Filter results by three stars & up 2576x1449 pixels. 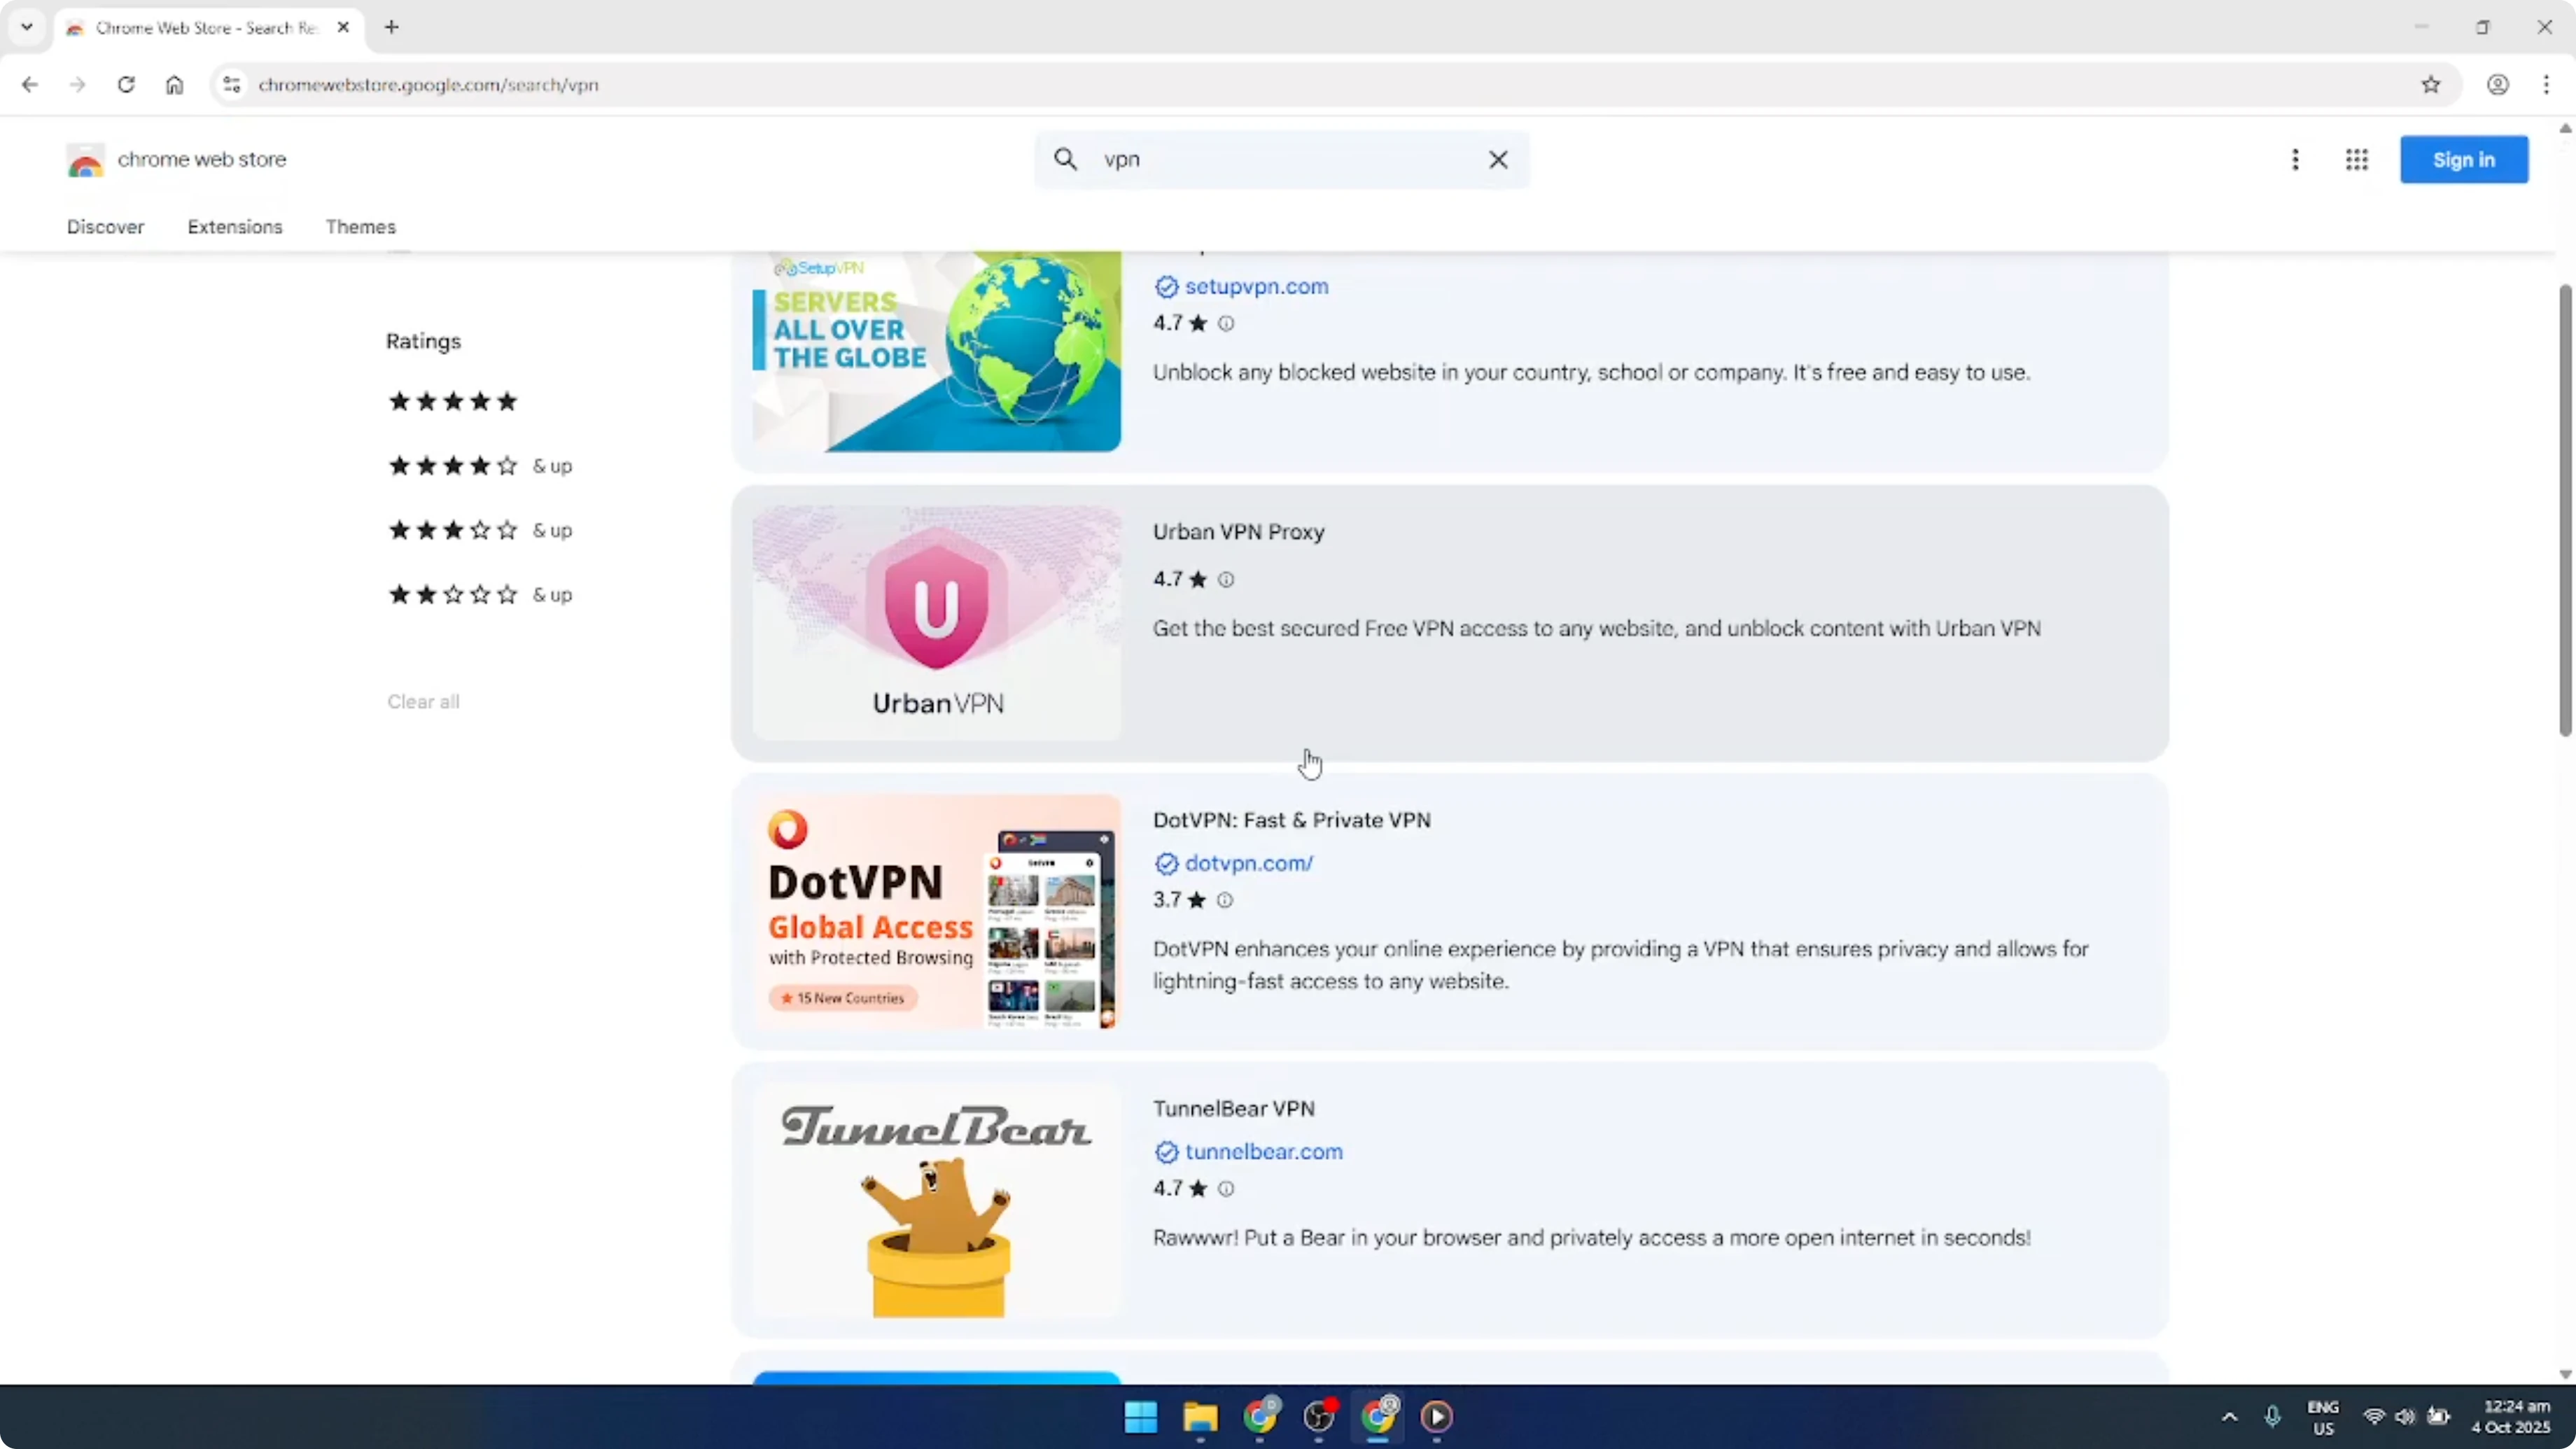pos(480,530)
